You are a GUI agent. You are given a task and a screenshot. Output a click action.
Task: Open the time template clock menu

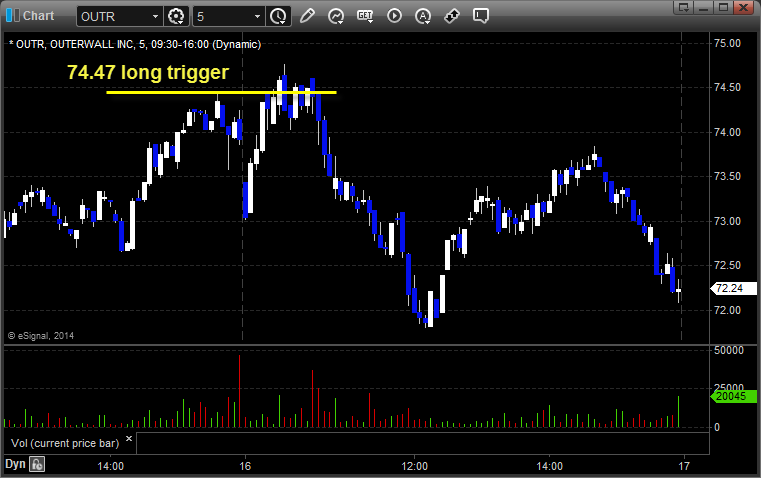click(x=278, y=16)
